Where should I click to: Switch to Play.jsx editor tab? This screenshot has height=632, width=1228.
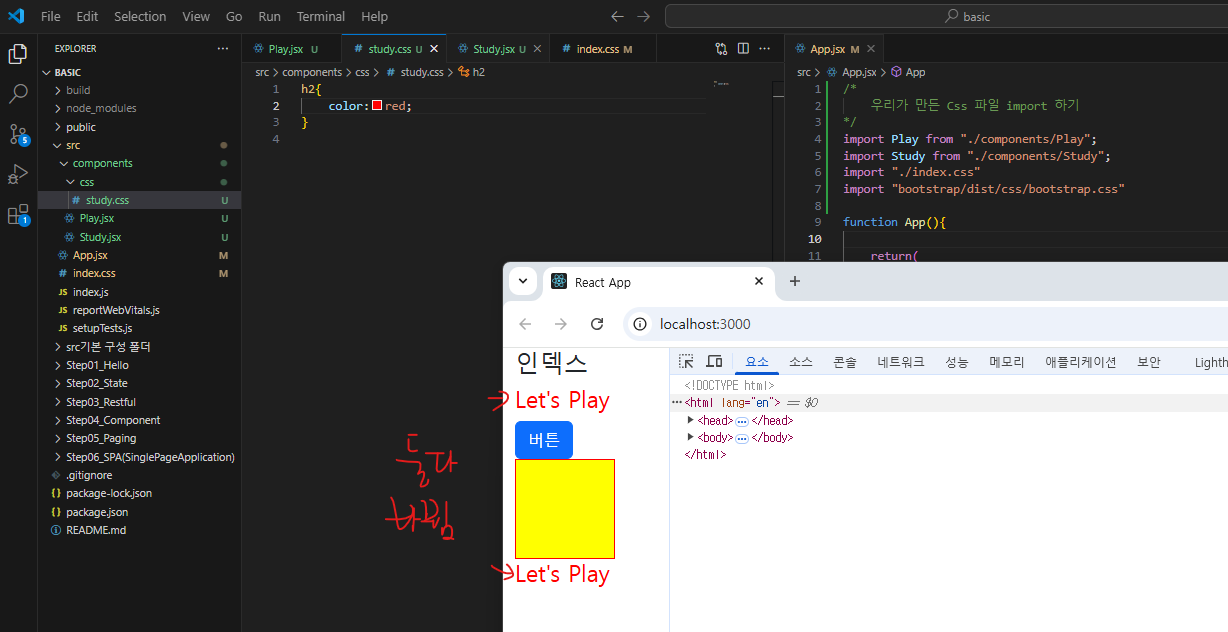[x=291, y=48]
